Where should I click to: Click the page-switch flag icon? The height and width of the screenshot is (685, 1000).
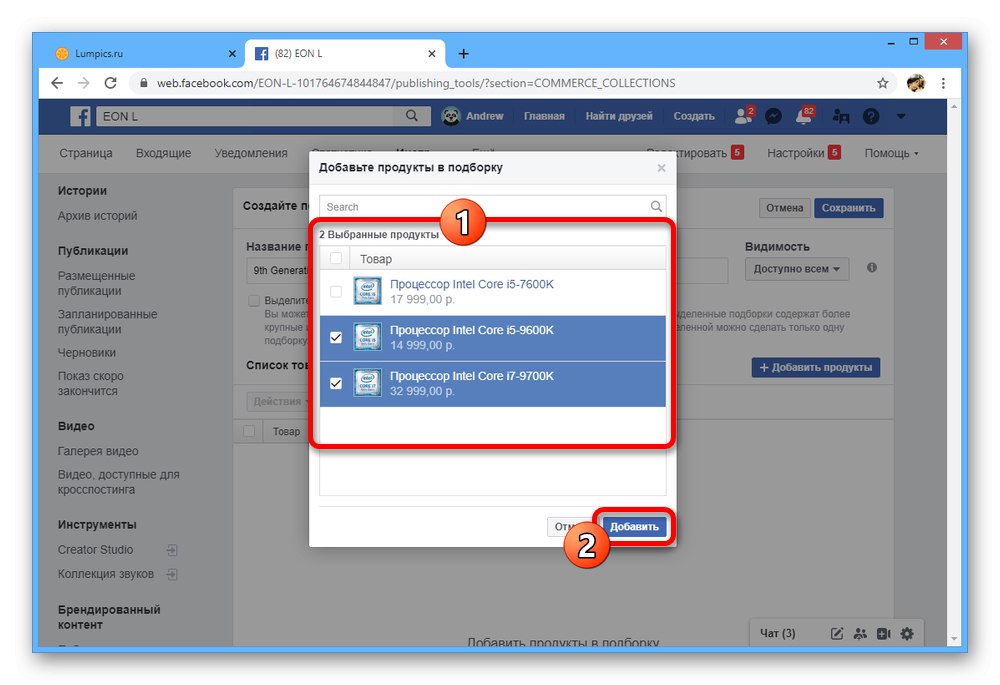(841, 116)
